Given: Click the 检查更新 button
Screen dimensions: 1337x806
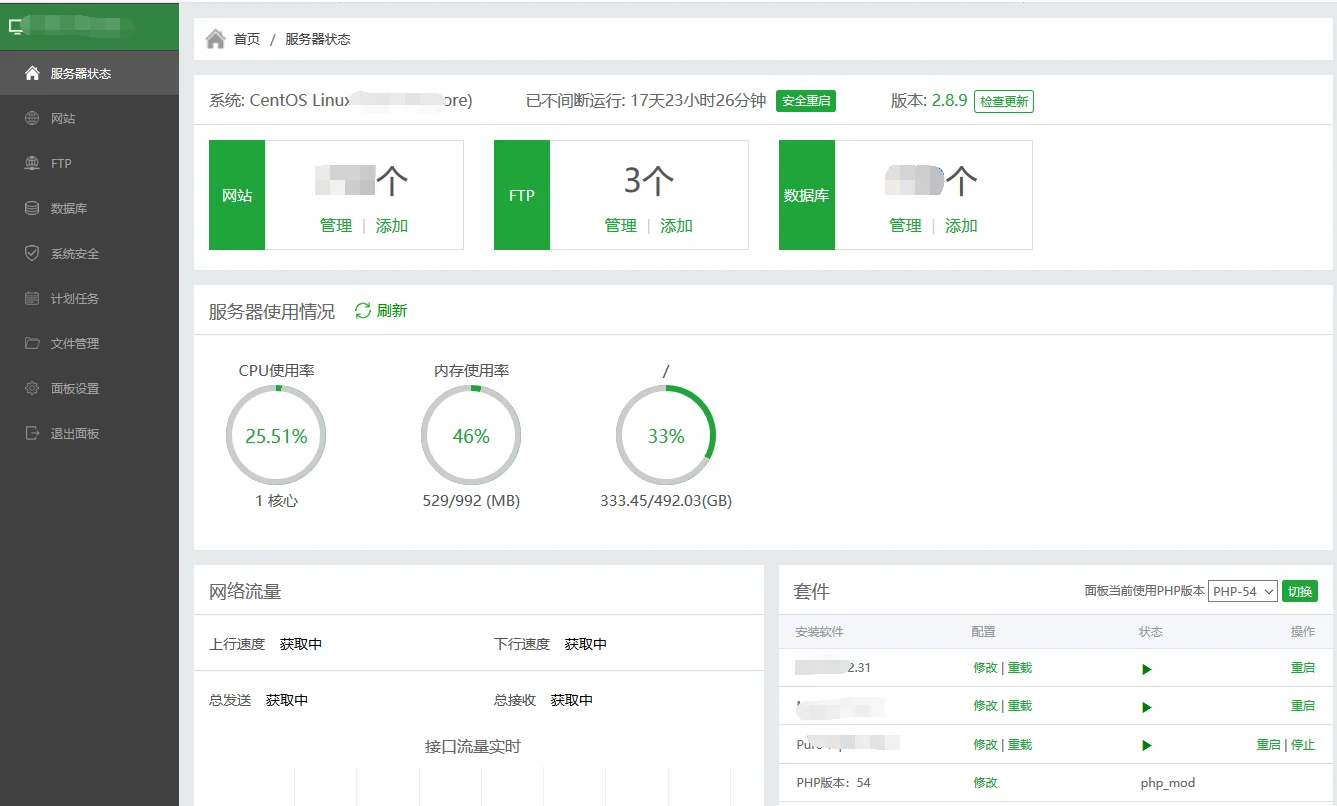Looking at the screenshot, I should point(1004,101).
